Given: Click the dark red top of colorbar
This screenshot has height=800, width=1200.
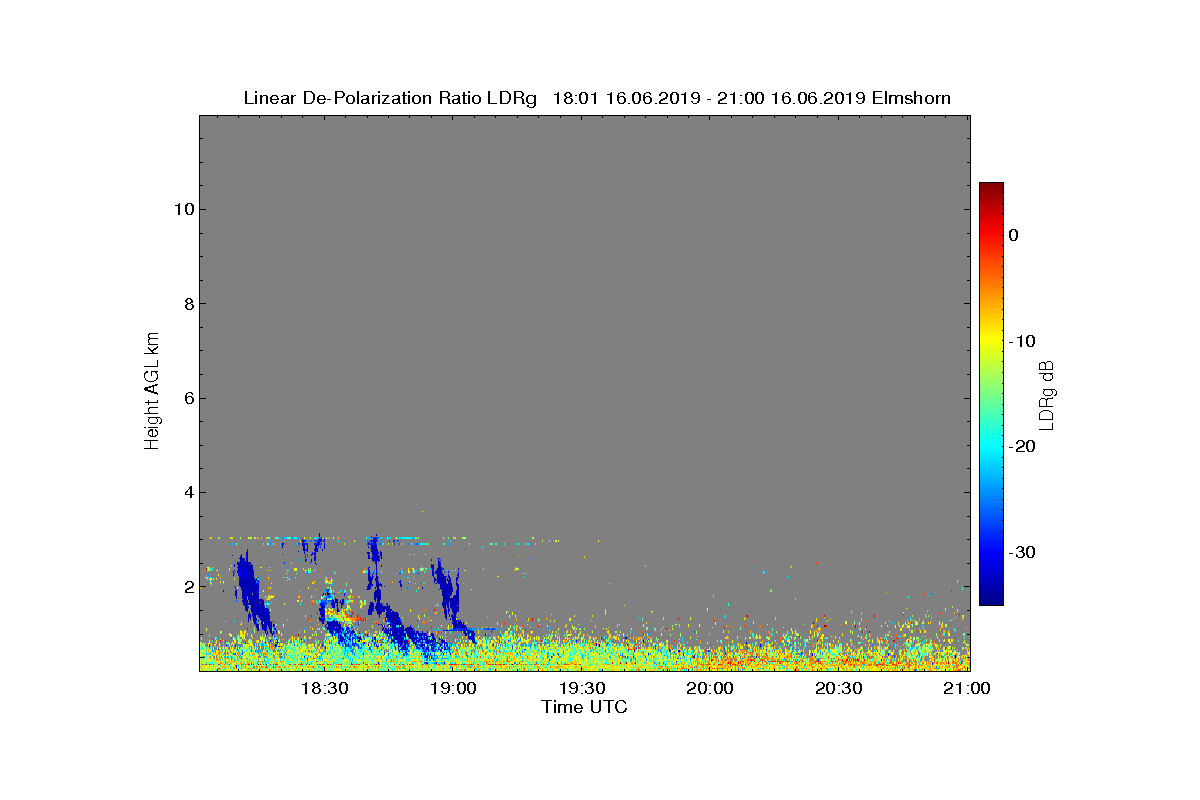Looking at the screenshot, I should (991, 189).
